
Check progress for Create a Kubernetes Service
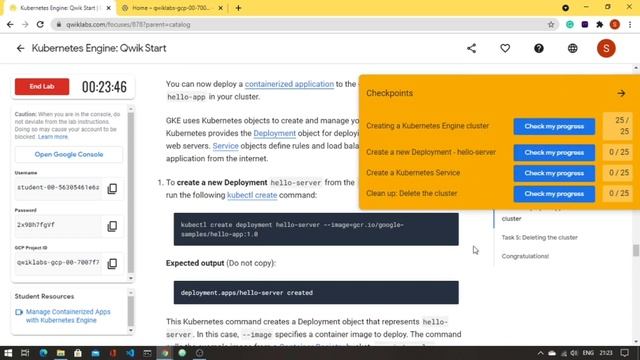[x=554, y=173]
